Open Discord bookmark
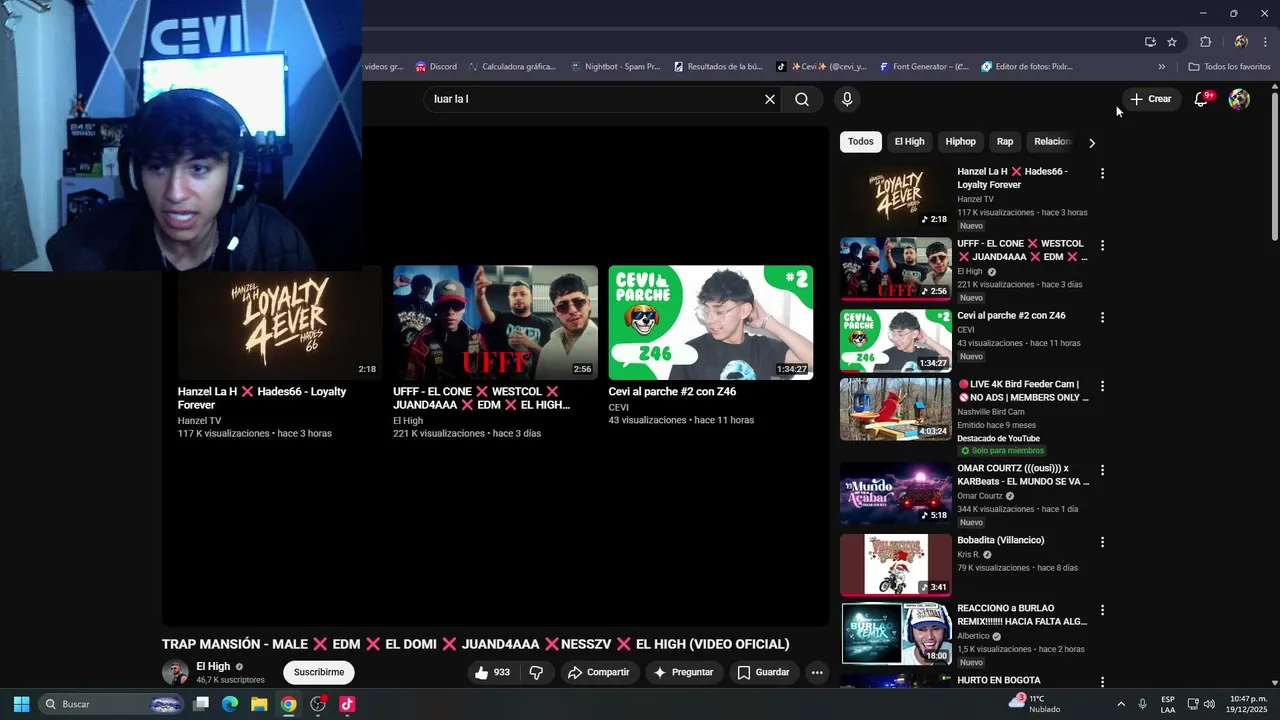The height and width of the screenshot is (720, 1280). [x=436, y=67]
